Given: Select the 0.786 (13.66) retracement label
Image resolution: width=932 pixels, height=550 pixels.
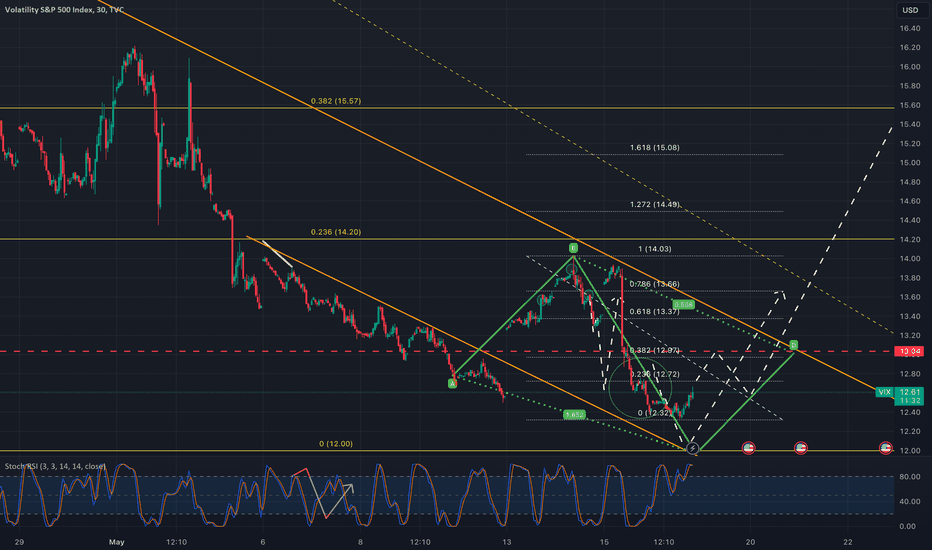Looking at the screenshot, I should [654, 284].
